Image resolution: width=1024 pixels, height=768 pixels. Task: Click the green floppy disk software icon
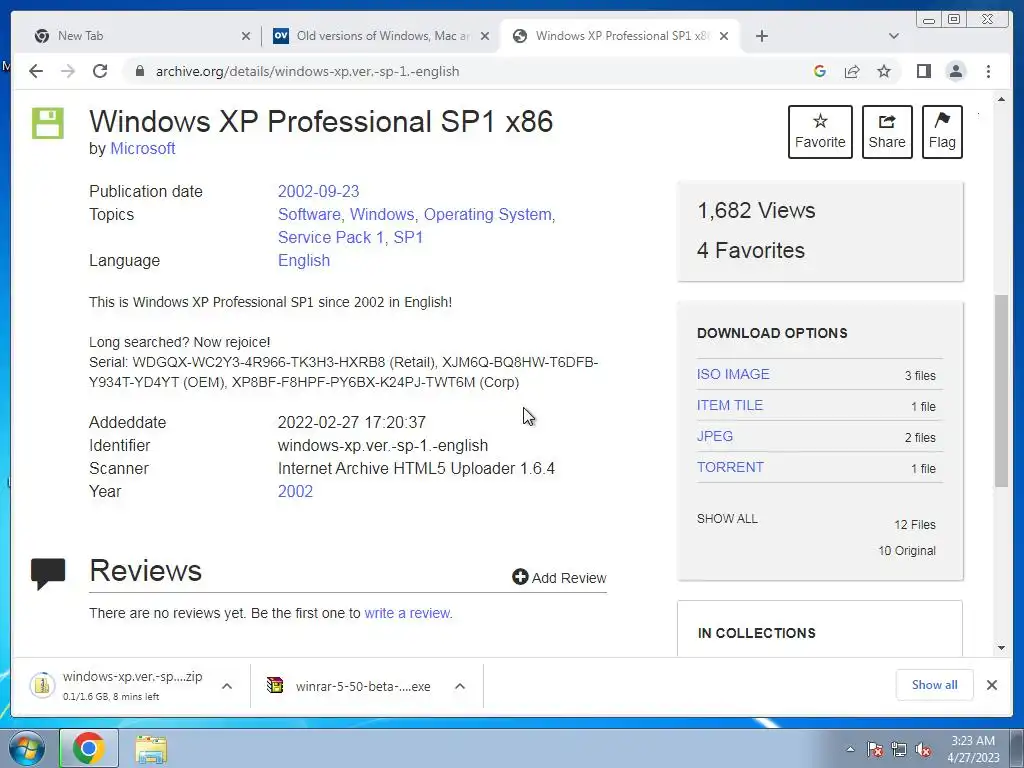(48, 123)
